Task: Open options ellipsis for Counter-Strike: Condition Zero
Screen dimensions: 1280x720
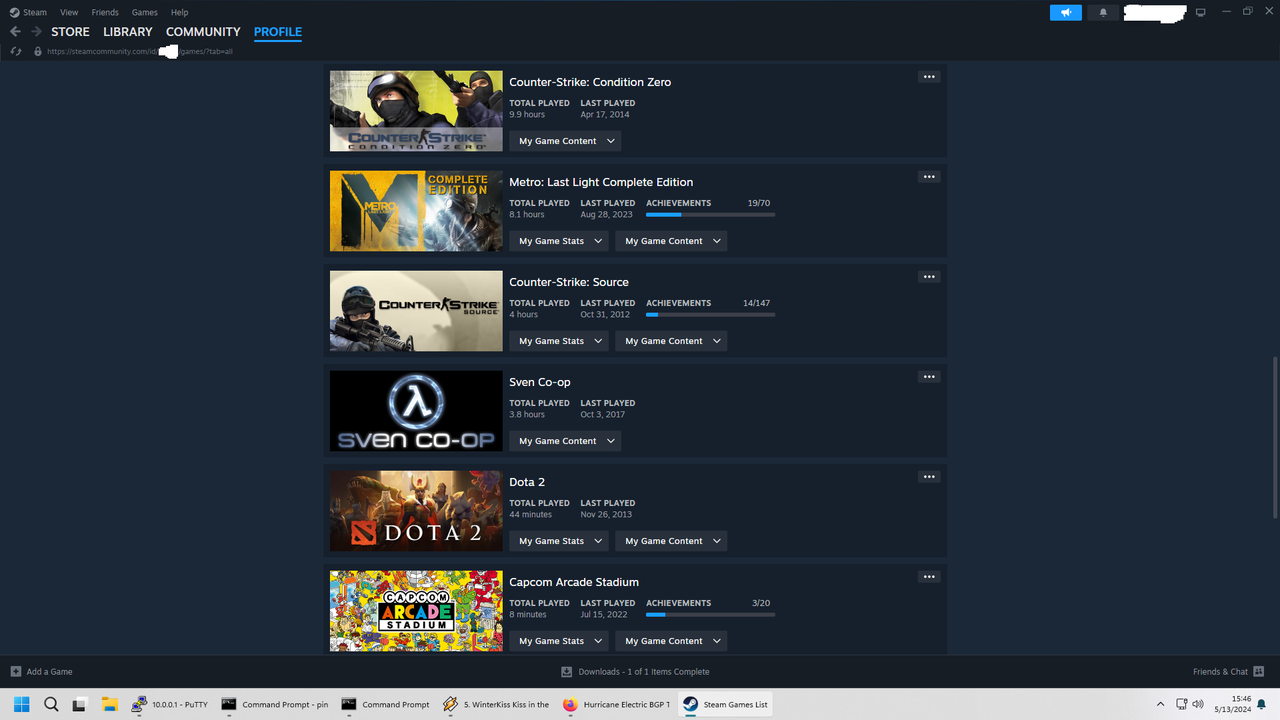Action: coord(929,77)
